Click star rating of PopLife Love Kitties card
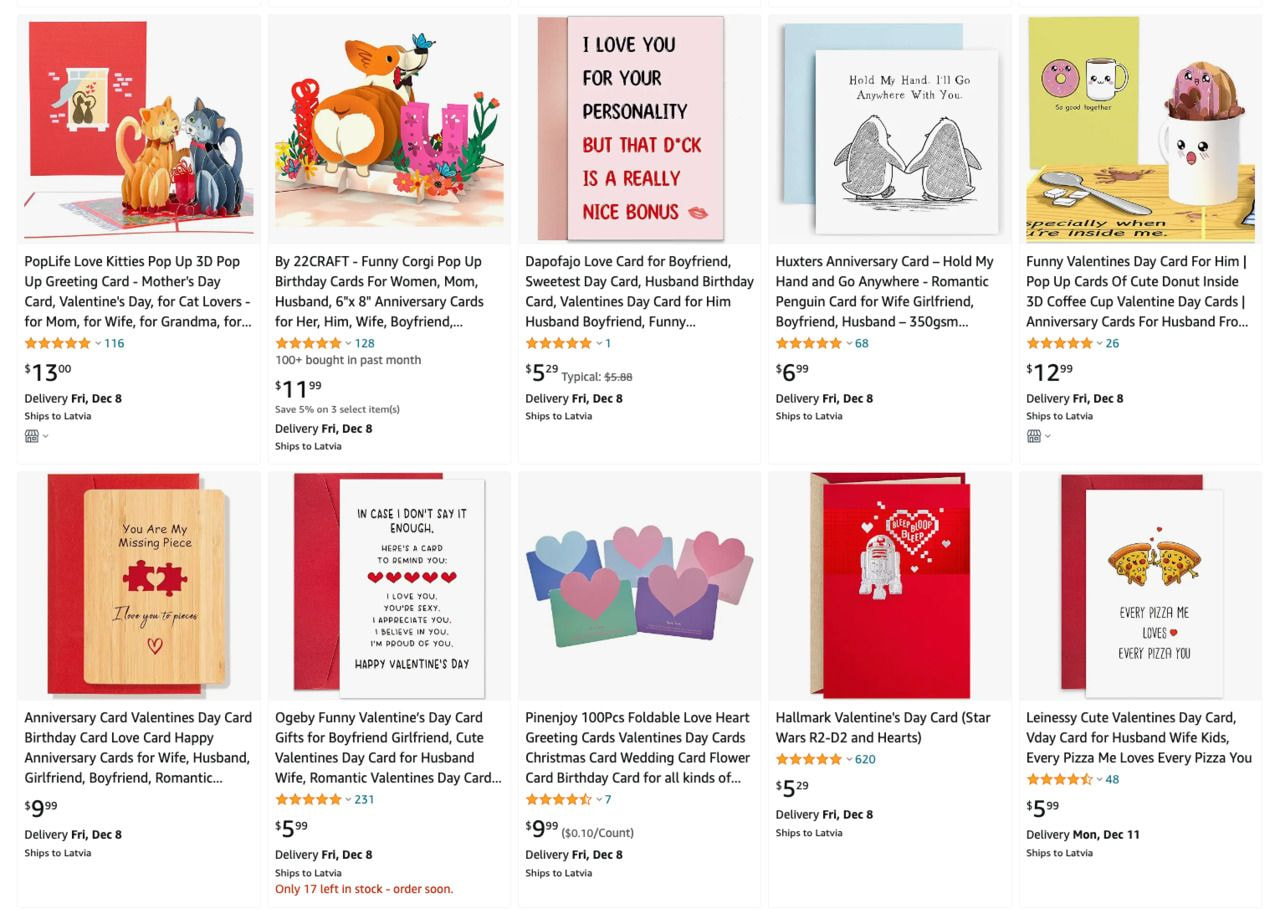Screen dimensions: 1280x909 pos(58,343)
